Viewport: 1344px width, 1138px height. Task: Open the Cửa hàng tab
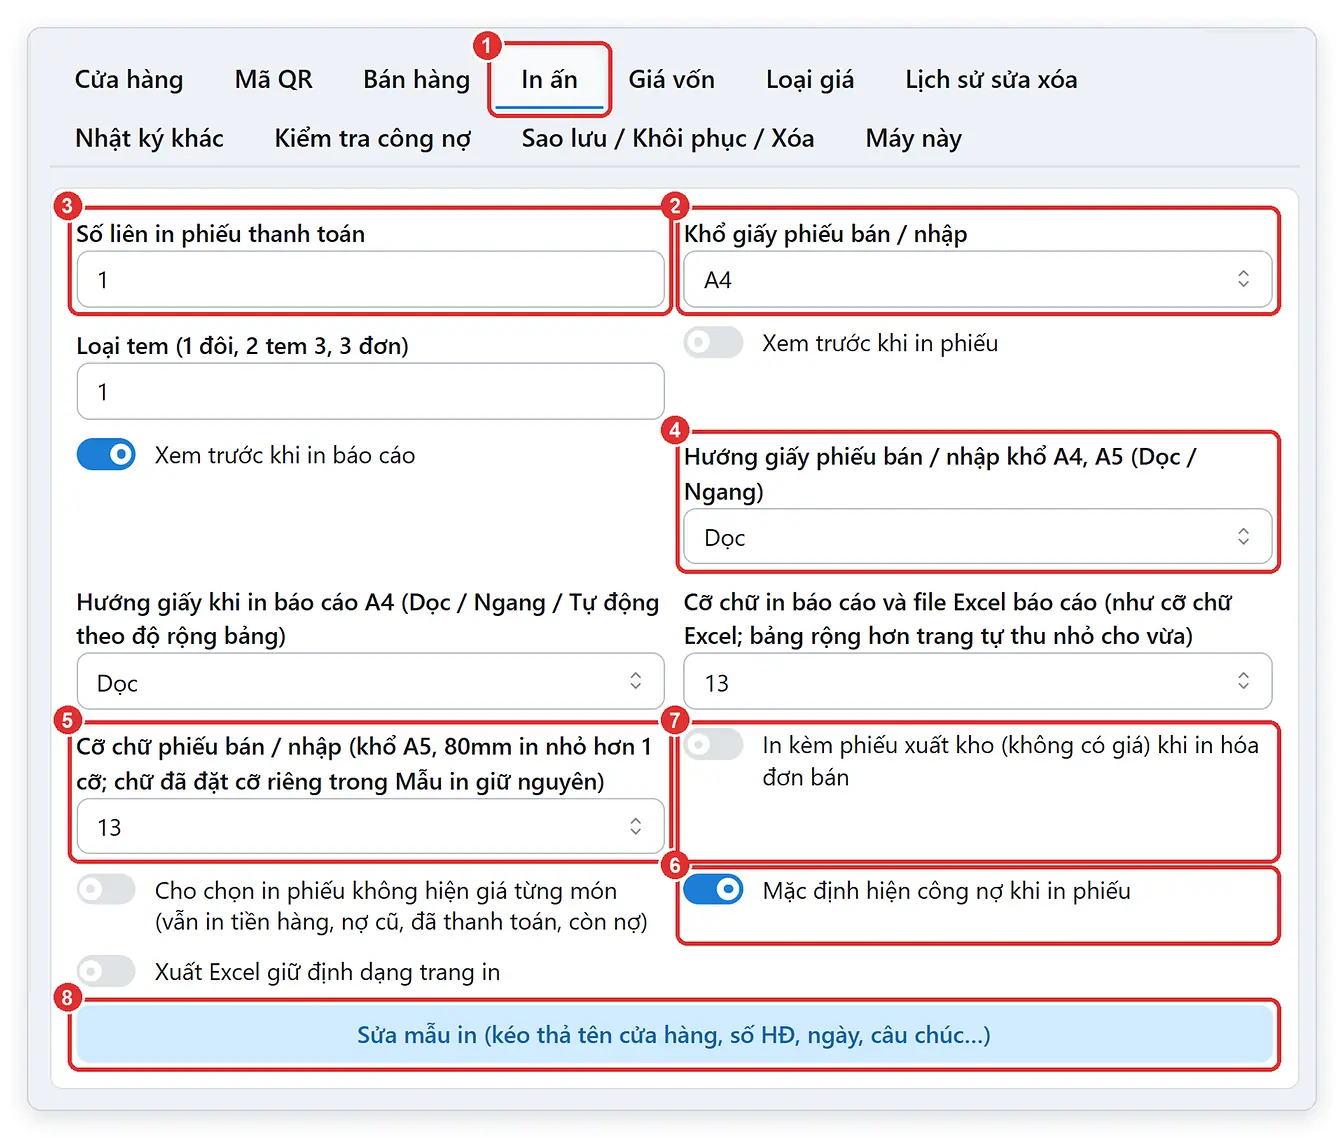pyautogui.click(x=129, y=80)
